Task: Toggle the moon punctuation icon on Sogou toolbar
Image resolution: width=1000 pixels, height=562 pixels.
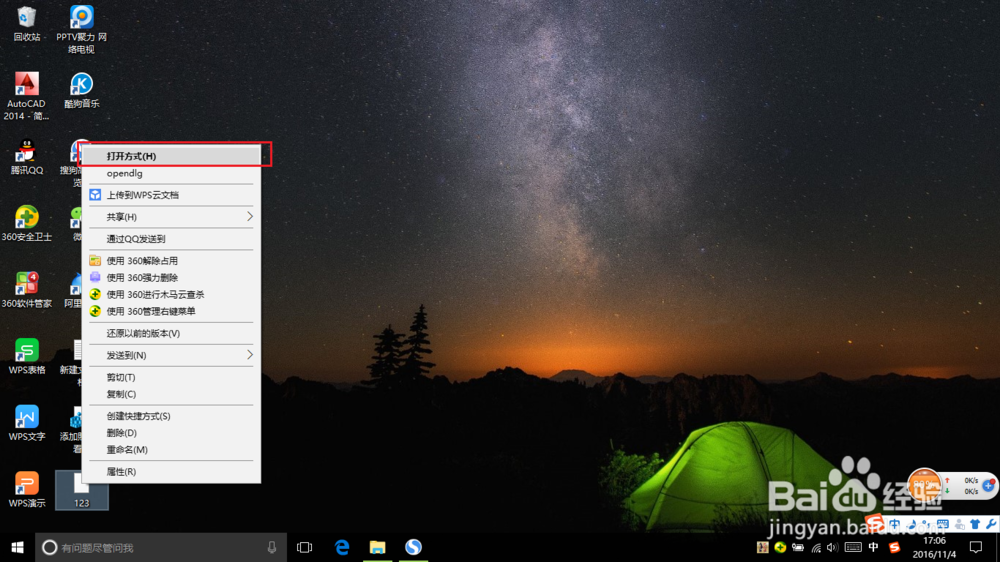Action: 910,524
